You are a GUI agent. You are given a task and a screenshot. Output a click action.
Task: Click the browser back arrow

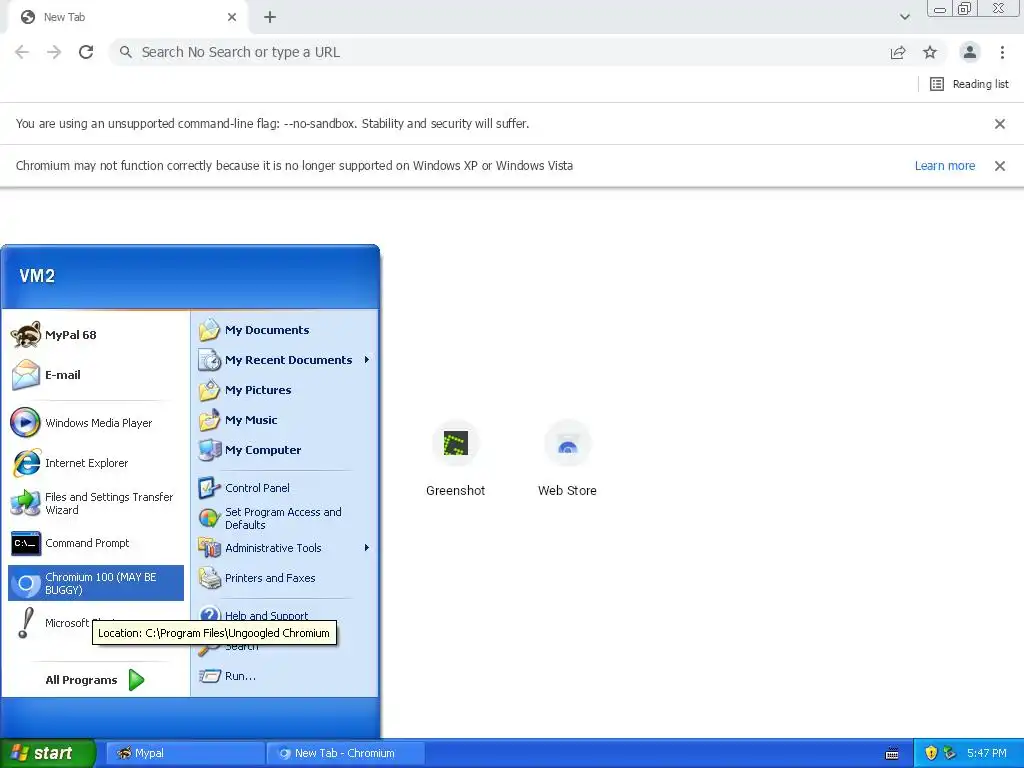tap(22, 52)
